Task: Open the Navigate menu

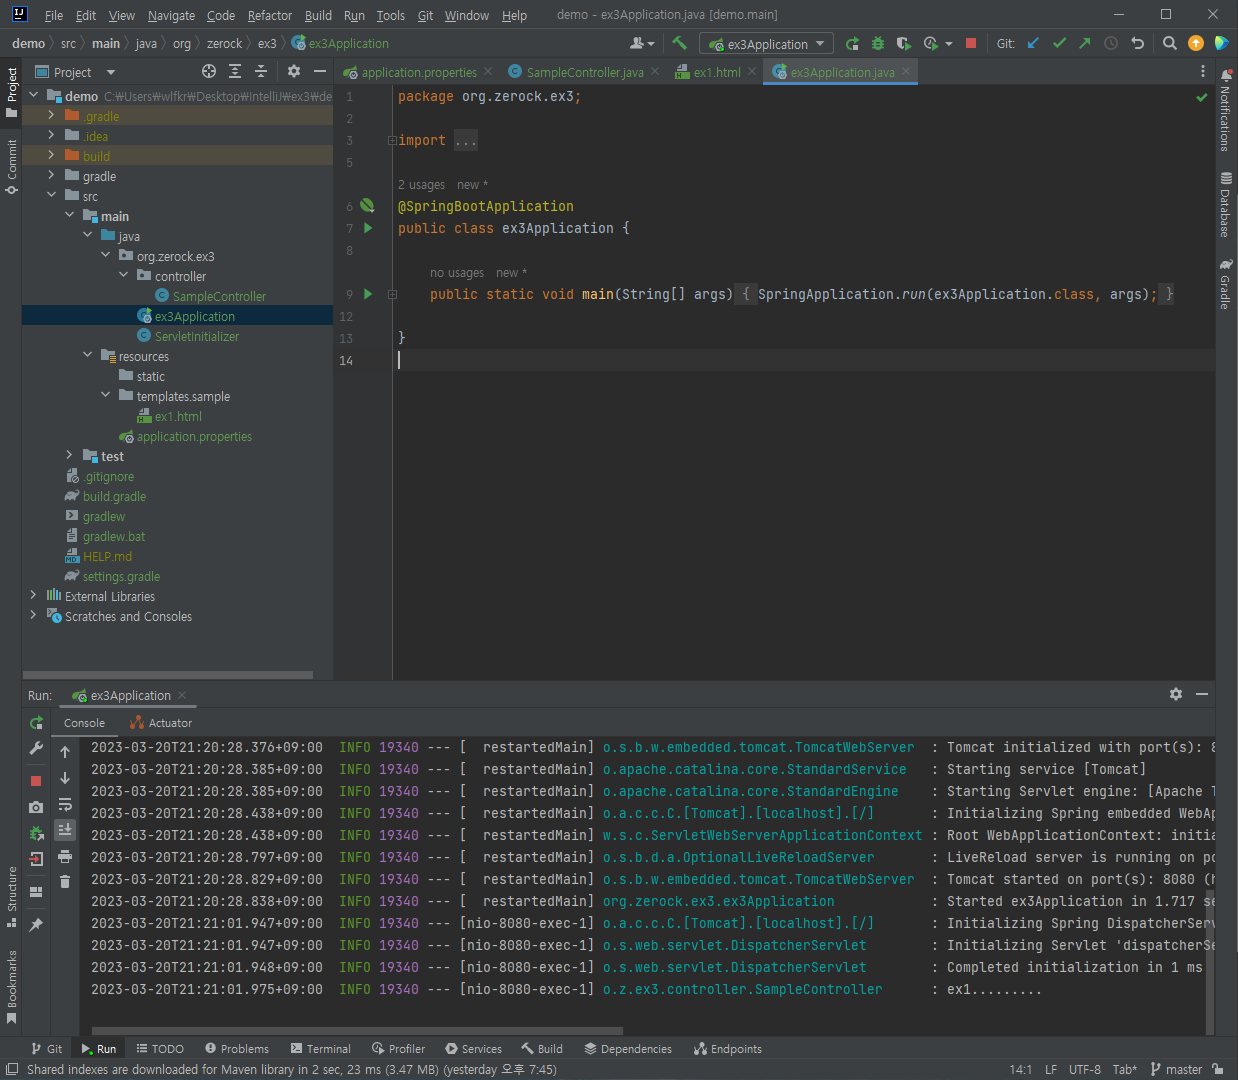Action: [x=171, y=15]
